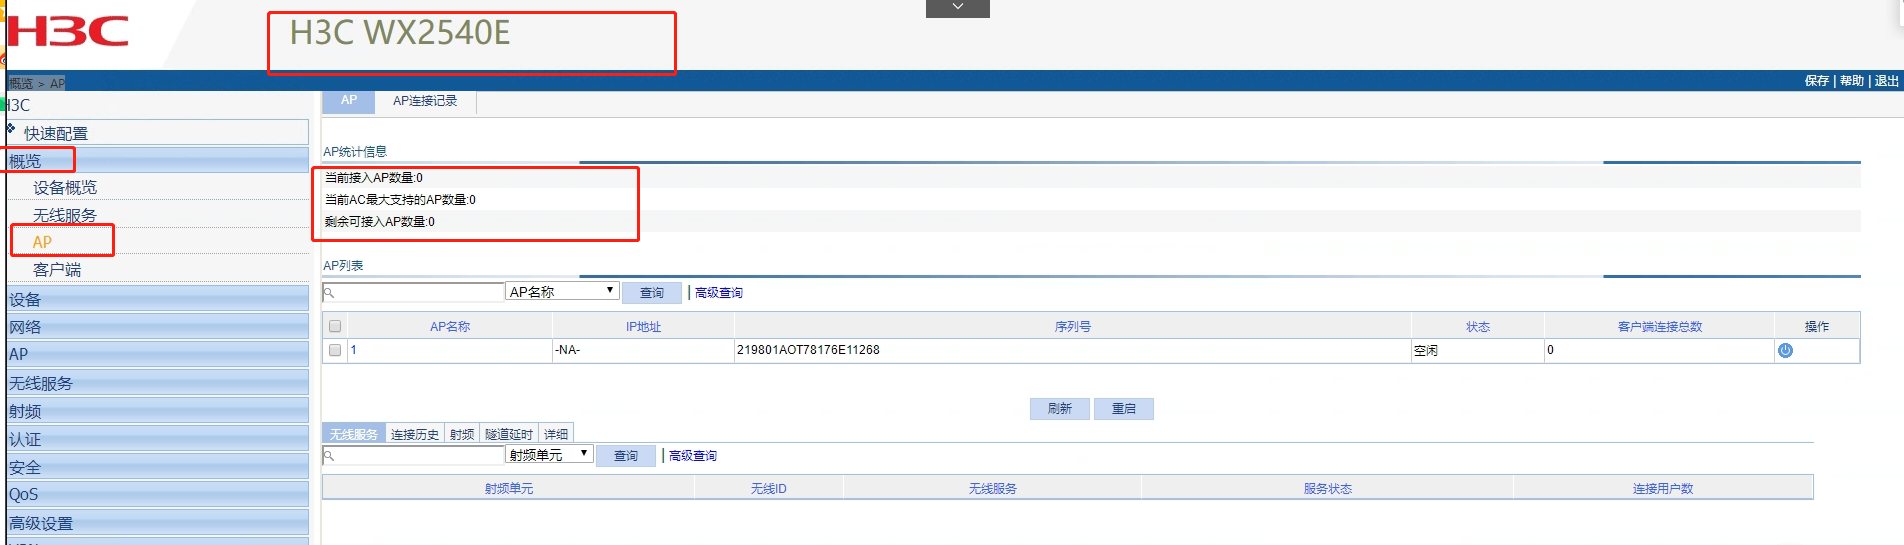Tick the checkbox for AP row 1
This screenshot has height=545, width=1904.
click(x=335, y=350)
